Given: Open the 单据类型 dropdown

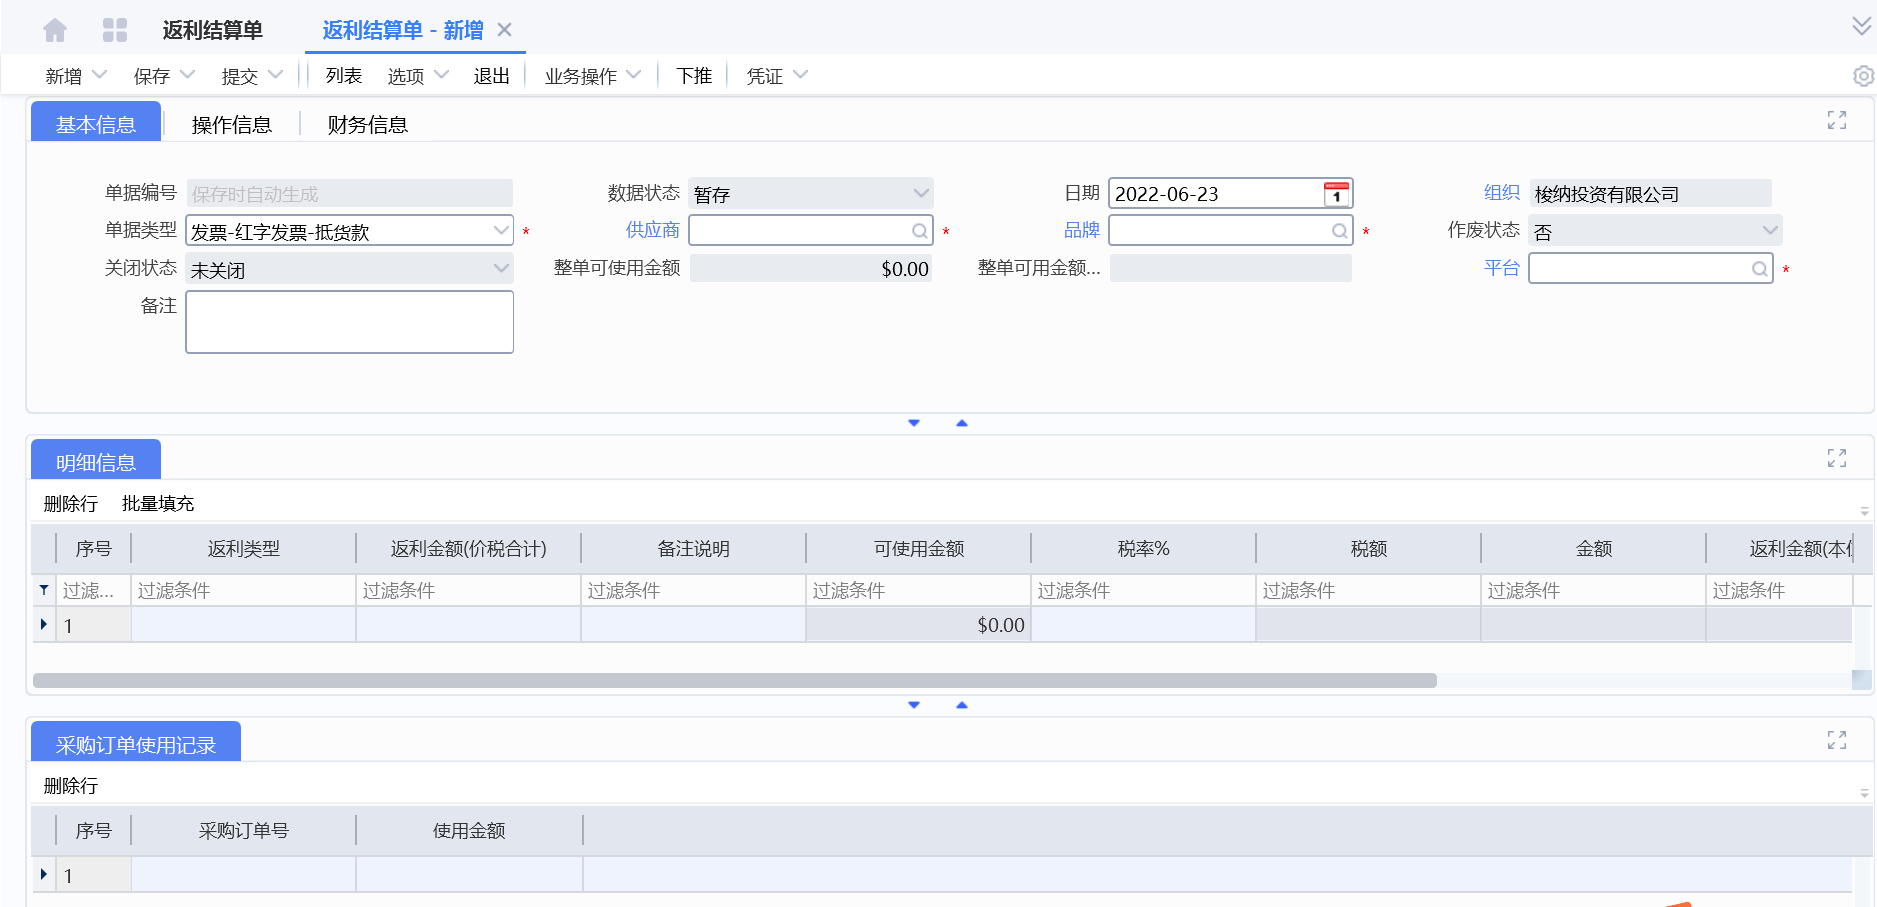Looking at the screenshot, I should pyautogui.click(x=501, y=231).
